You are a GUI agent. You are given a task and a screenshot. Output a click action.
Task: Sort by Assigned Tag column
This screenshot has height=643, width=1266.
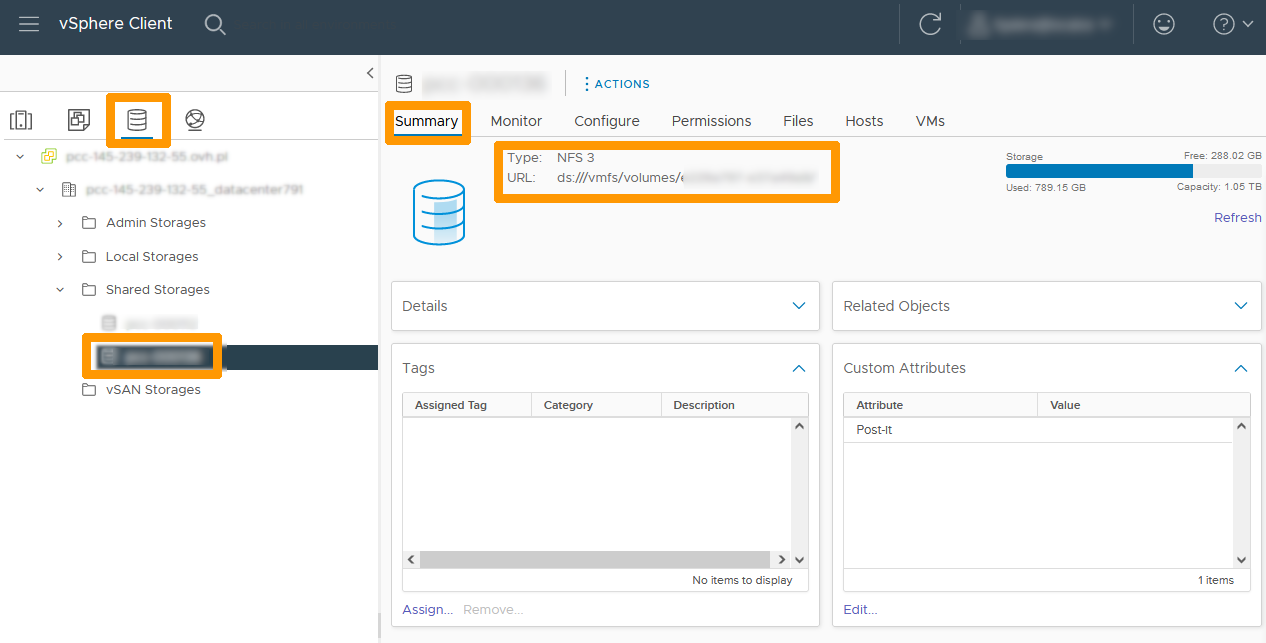467,405
